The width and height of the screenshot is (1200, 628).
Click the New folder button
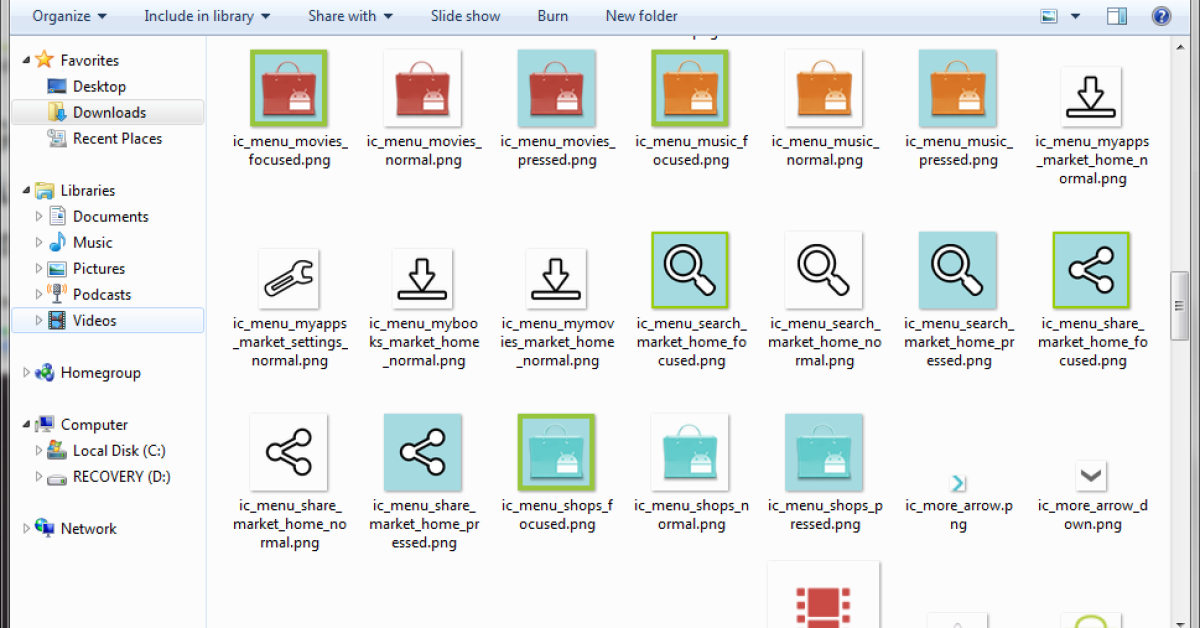(641, 16)
